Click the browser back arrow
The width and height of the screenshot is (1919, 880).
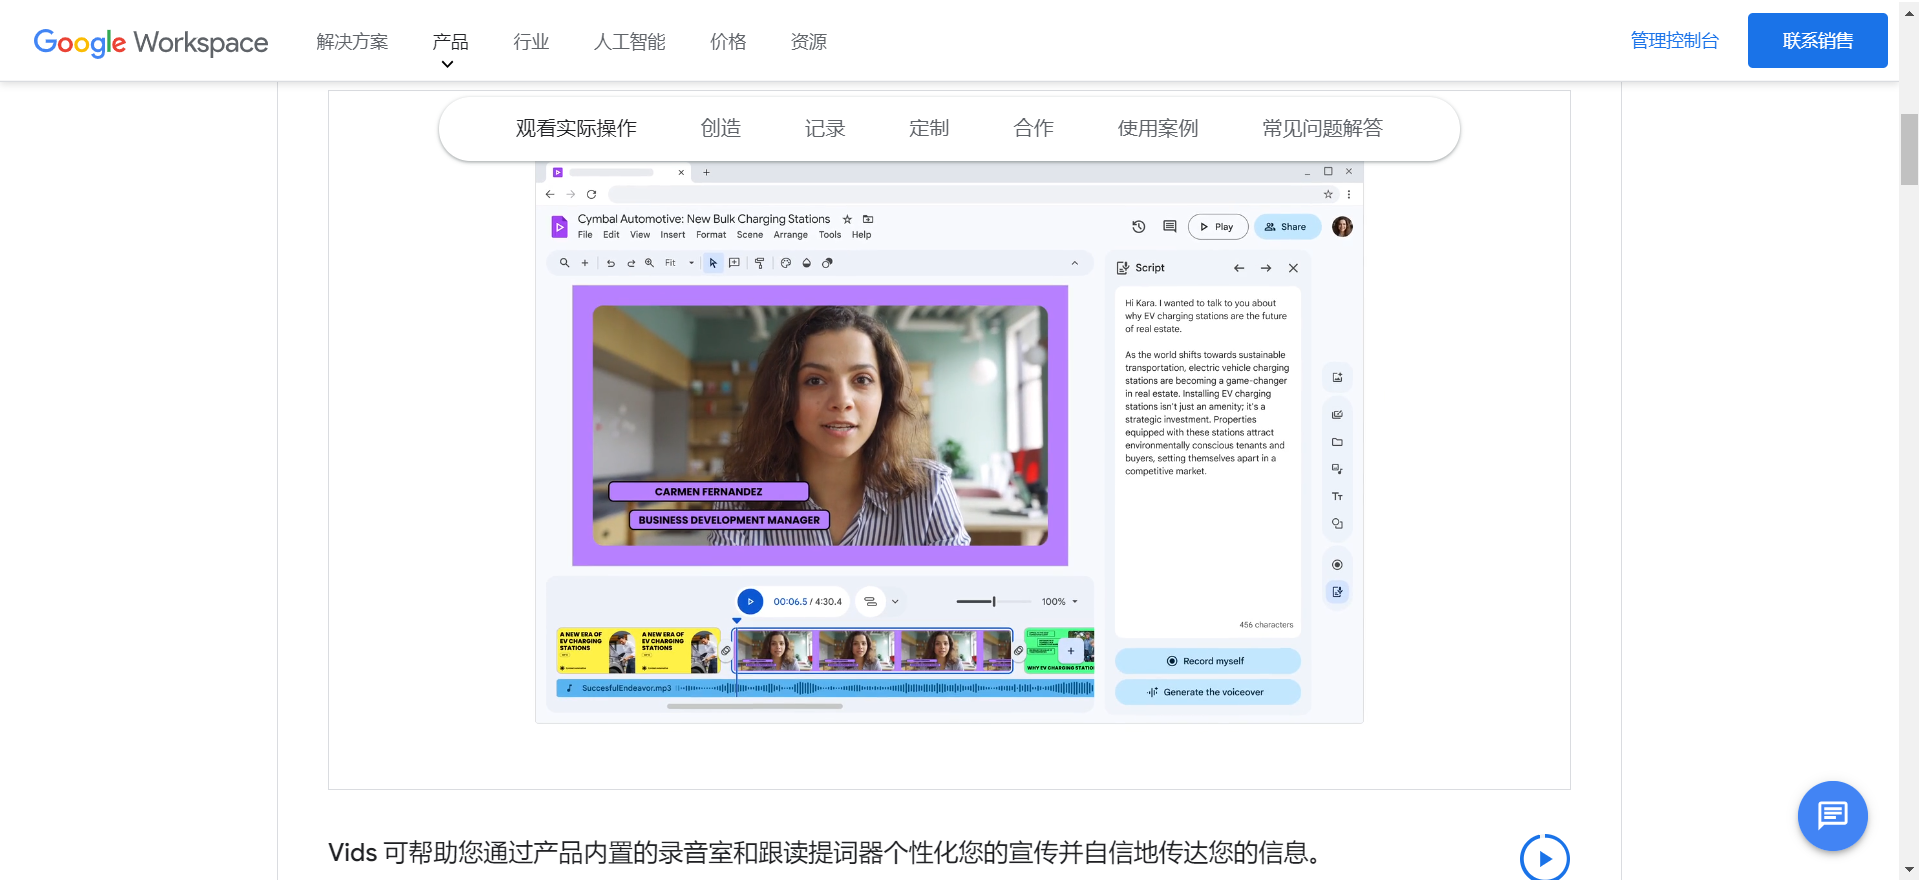pos(549,194)
